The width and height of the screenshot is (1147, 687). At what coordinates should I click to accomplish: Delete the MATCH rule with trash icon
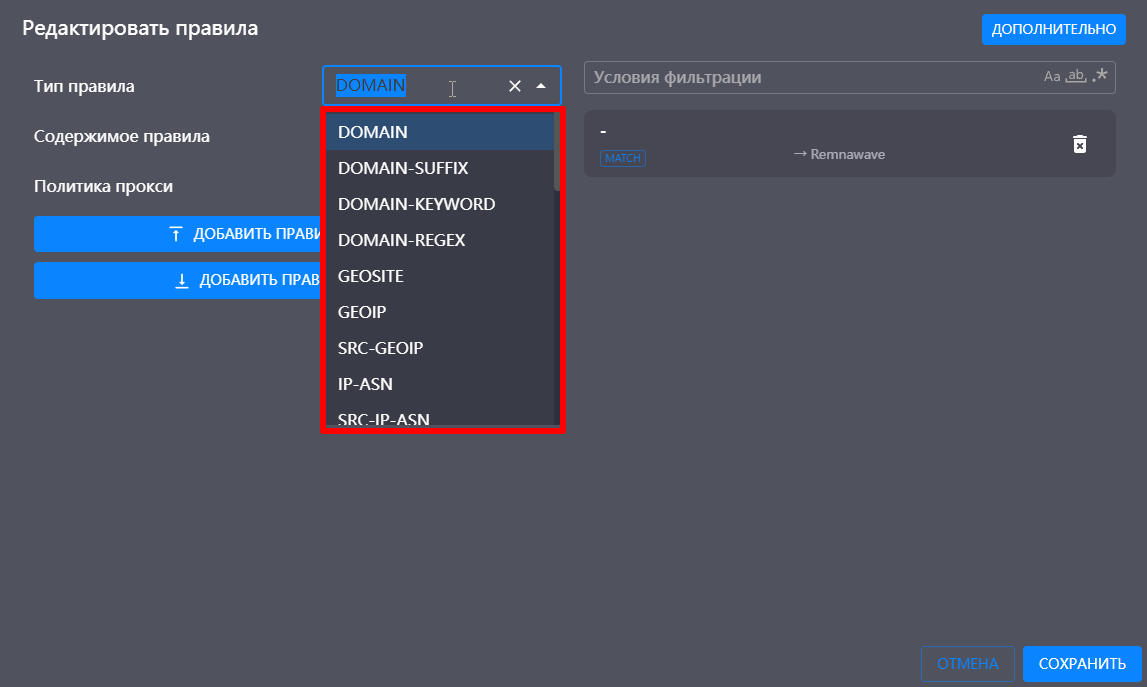[x=1080, y=144]
